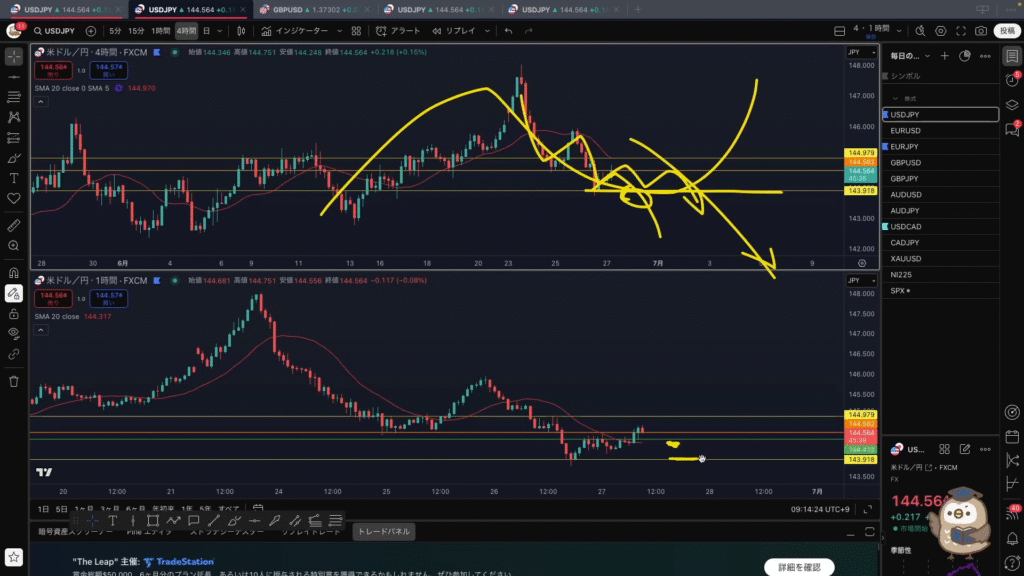
Task: Open a new browser tab with plus
Action: coord(638,9)
